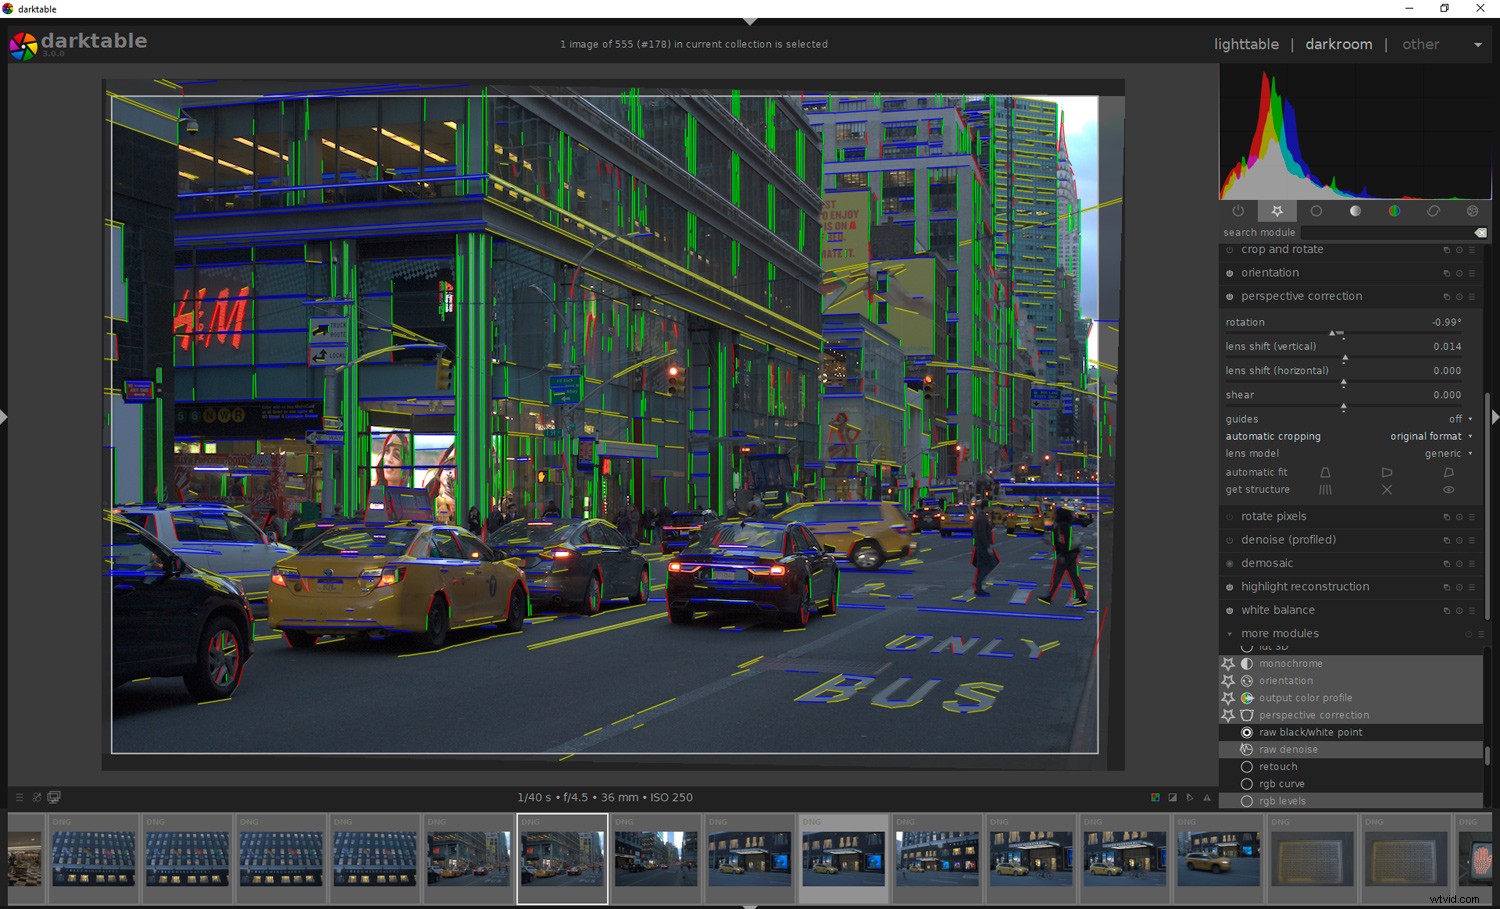Click the get structure lines button
Viewport: 1500px width, 909px height.
coord(1325,489)
